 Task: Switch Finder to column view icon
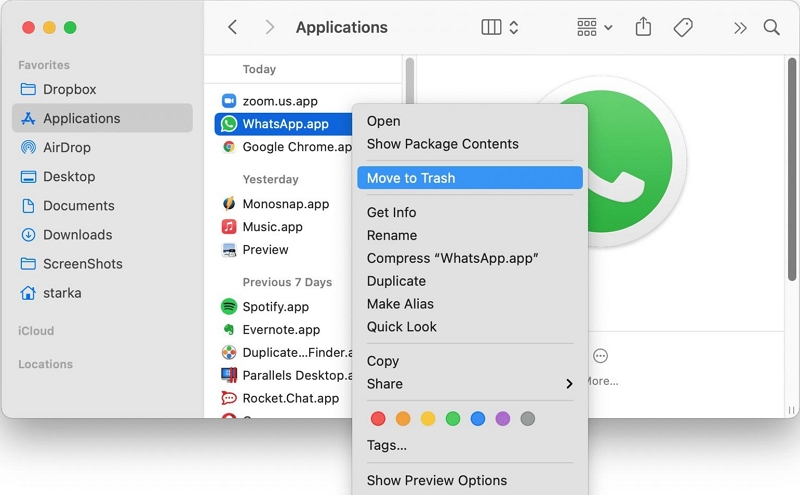pos(491,27)
